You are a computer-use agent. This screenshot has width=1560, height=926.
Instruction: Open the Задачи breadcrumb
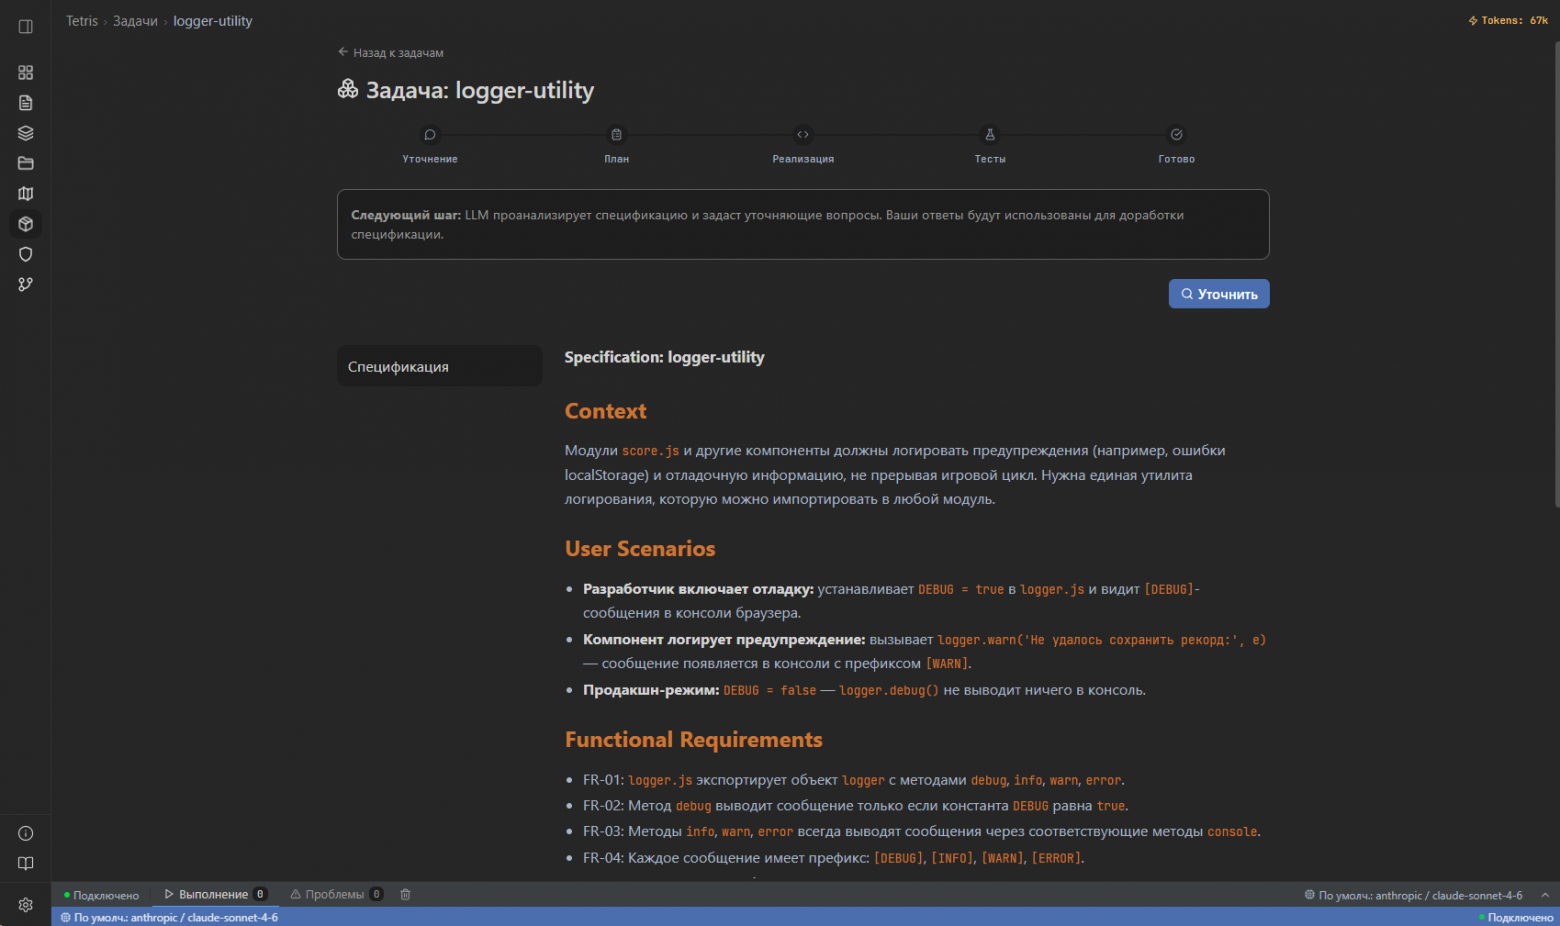pyautogui.click(x=135, y=21)
